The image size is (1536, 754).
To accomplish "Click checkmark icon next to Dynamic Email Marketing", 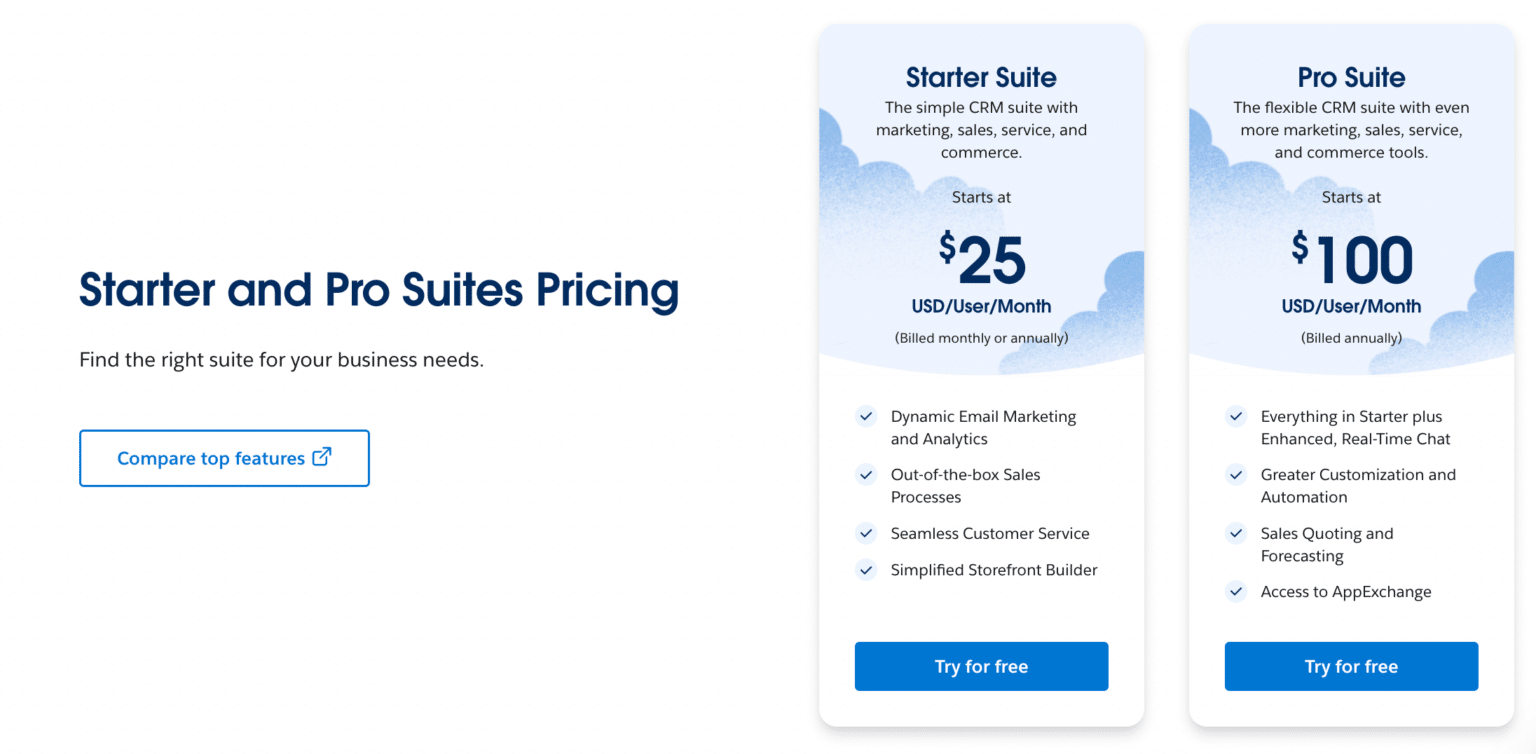I will pos(865,416).
